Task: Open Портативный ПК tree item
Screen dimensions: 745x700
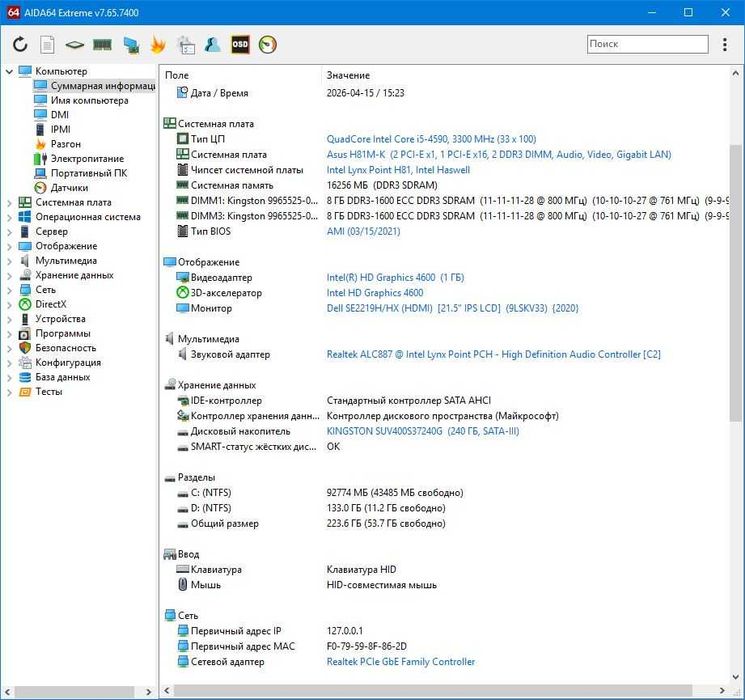Action: click(x=80, y=173)
